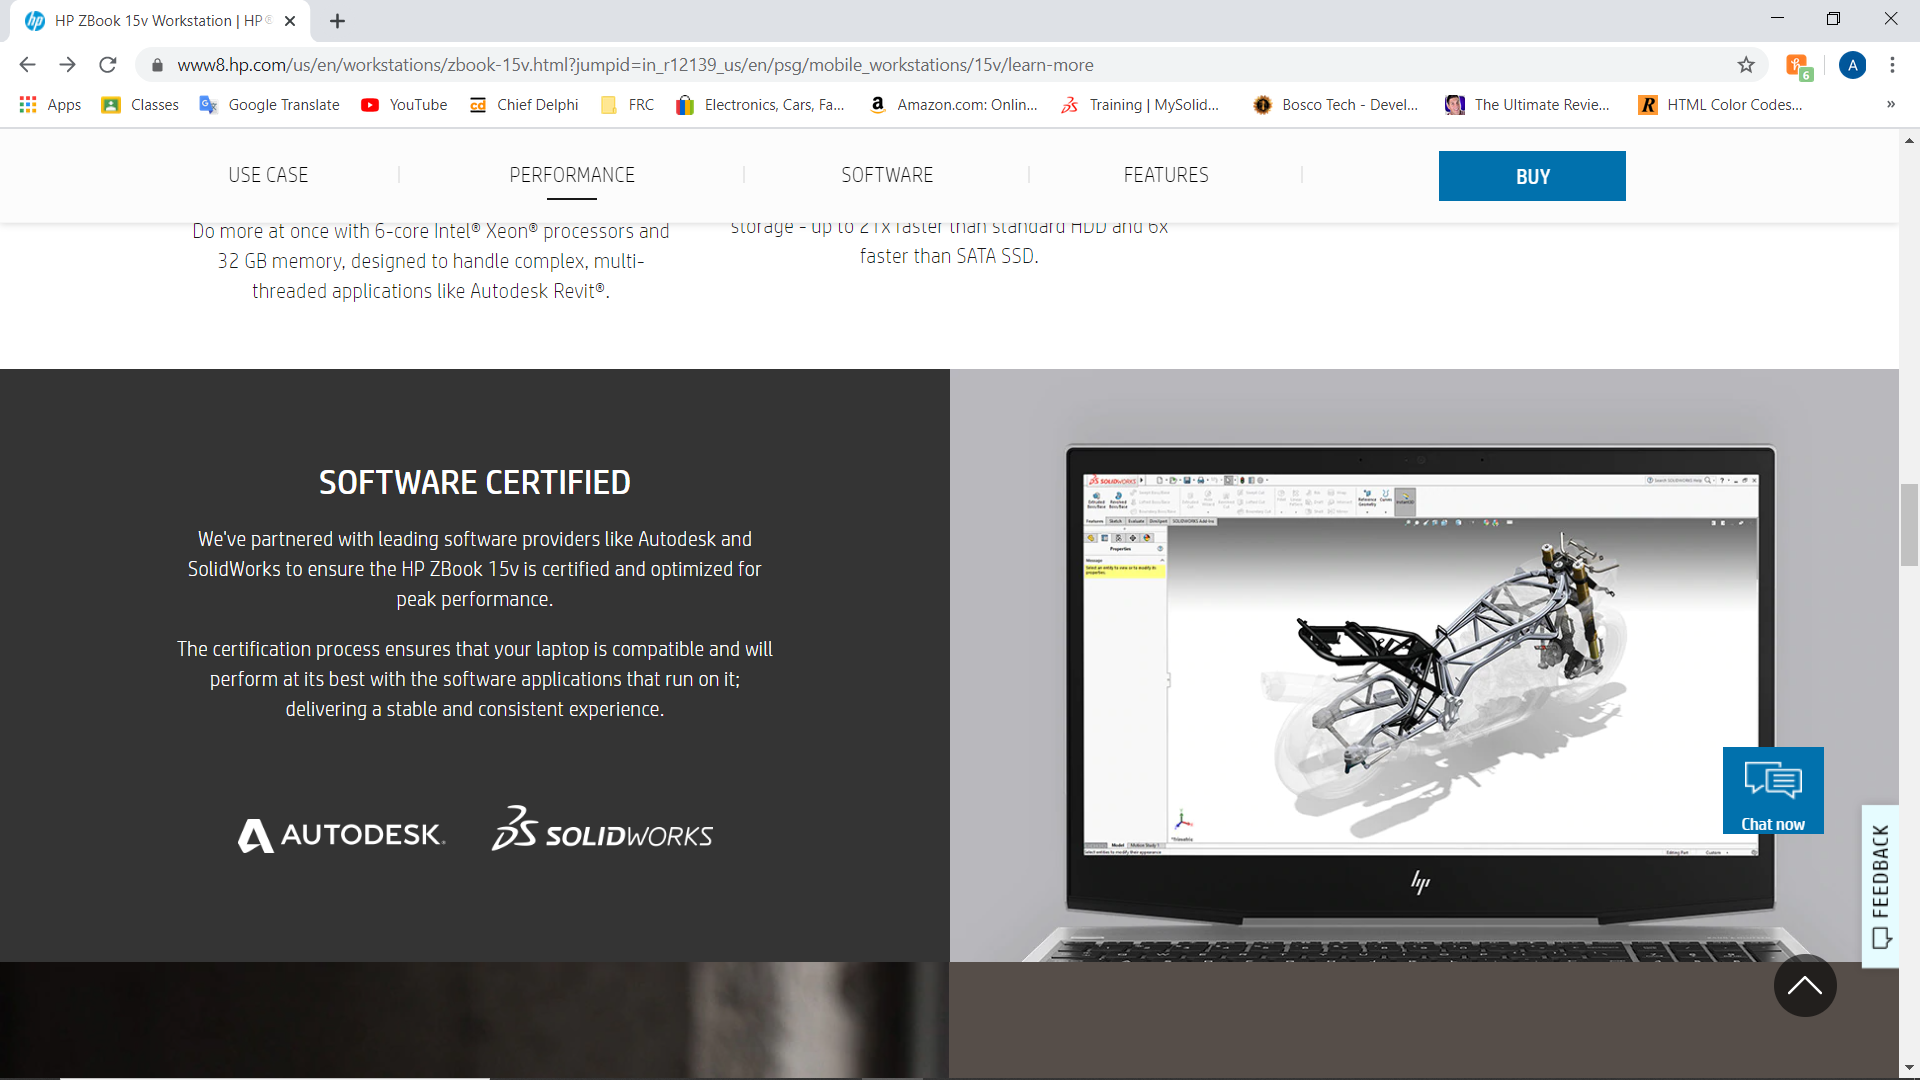Open the Google Translate bookmark
The height and width of the screenshot is (1080, 1920).
pos(270,105)
